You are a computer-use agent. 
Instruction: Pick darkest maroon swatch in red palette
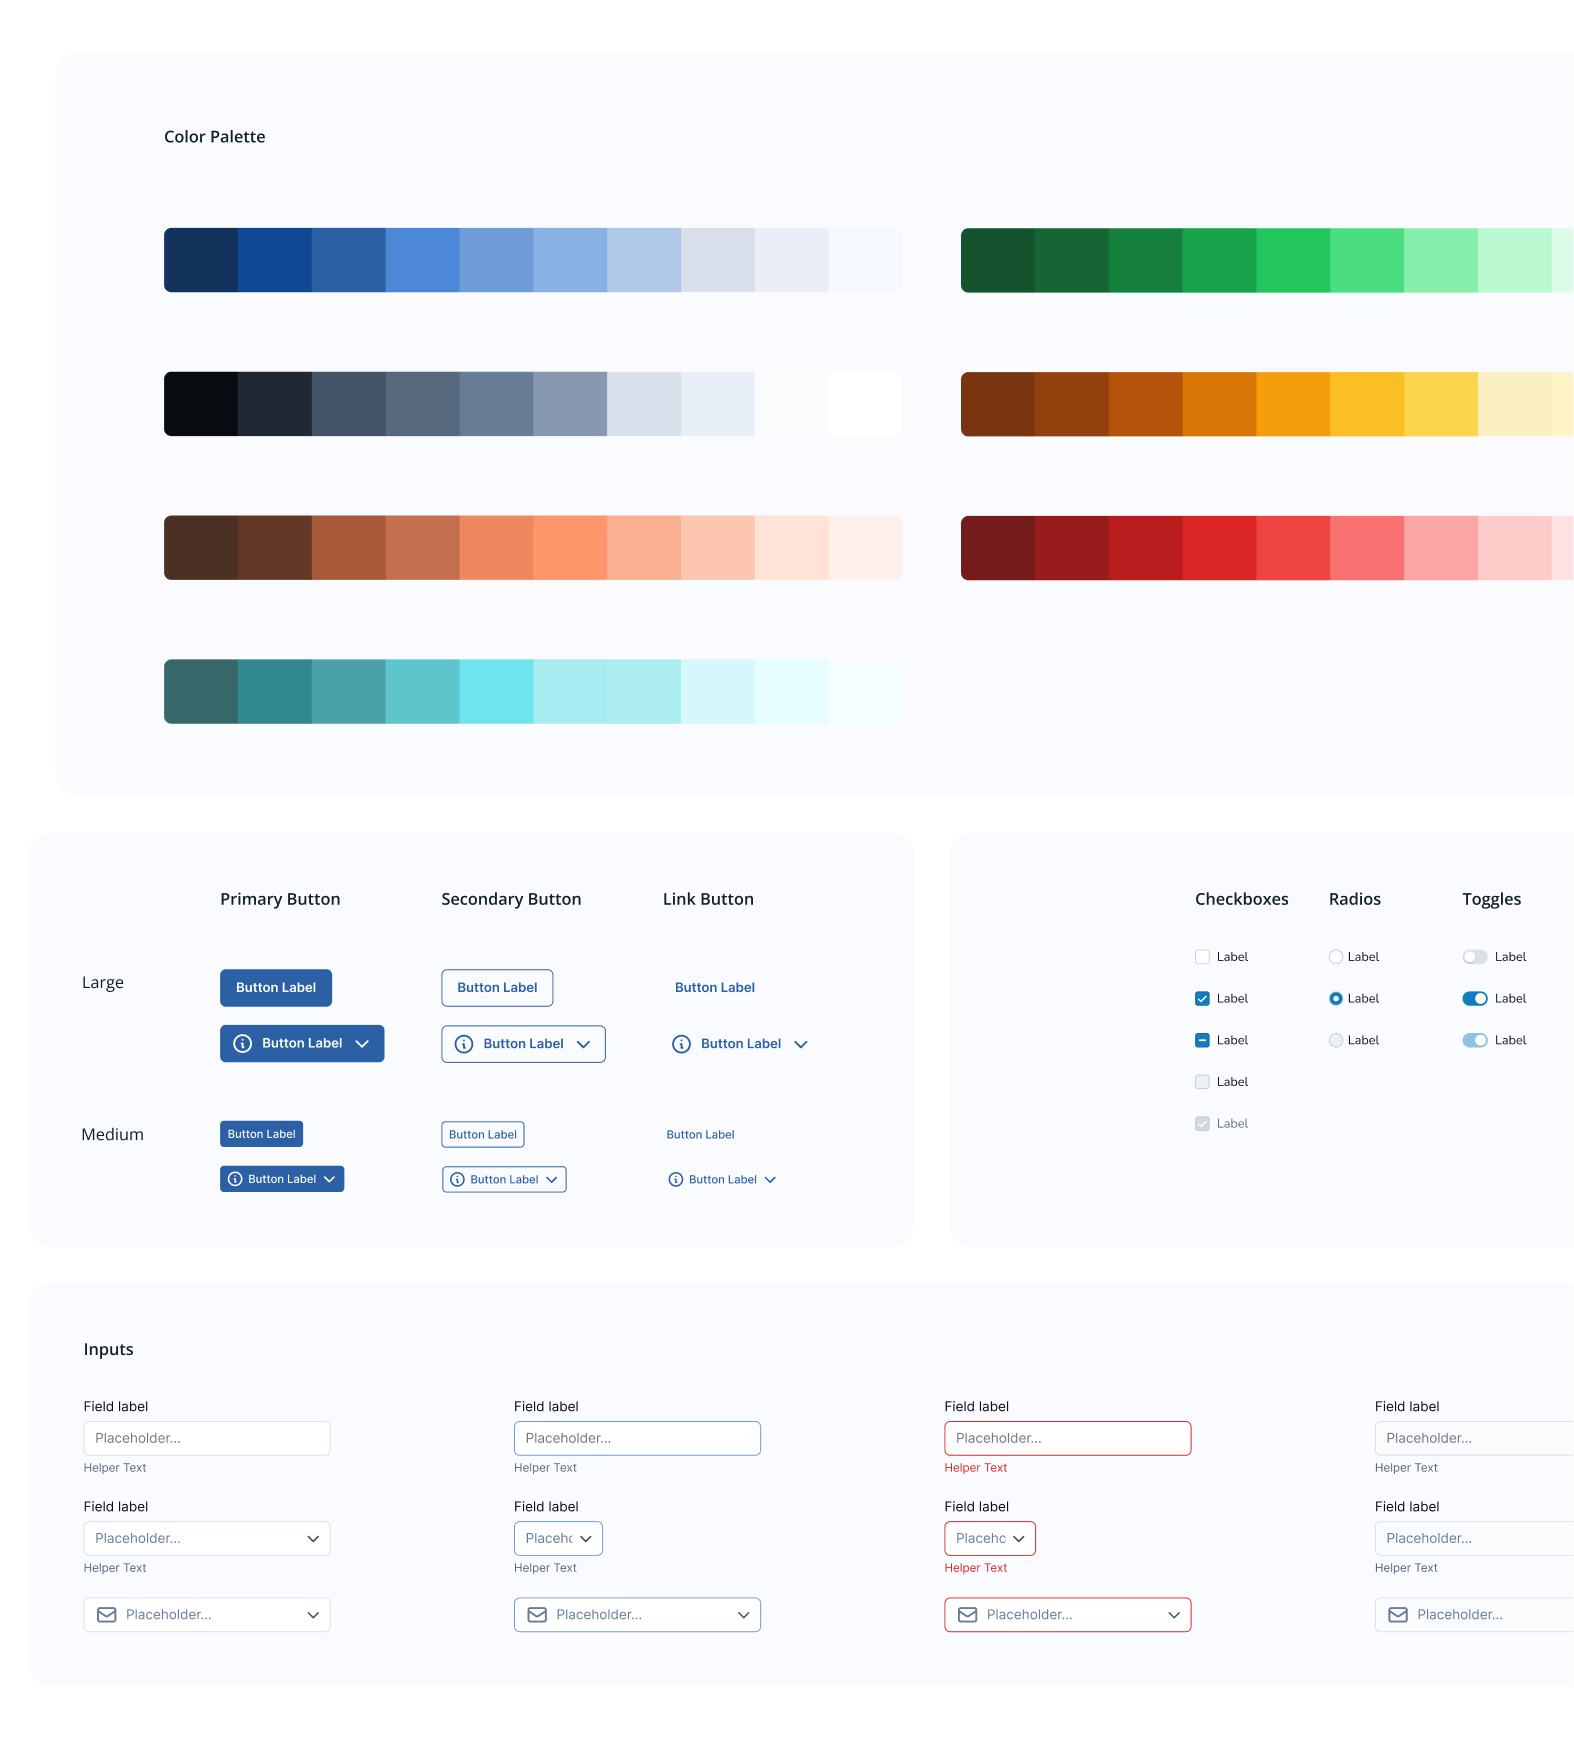click(998, 548)
